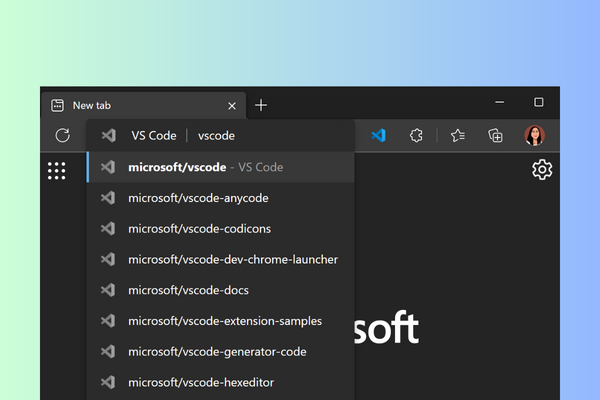Open the Favorites star icon
Screen dimensions: 600x400
(x=458, y=136)
